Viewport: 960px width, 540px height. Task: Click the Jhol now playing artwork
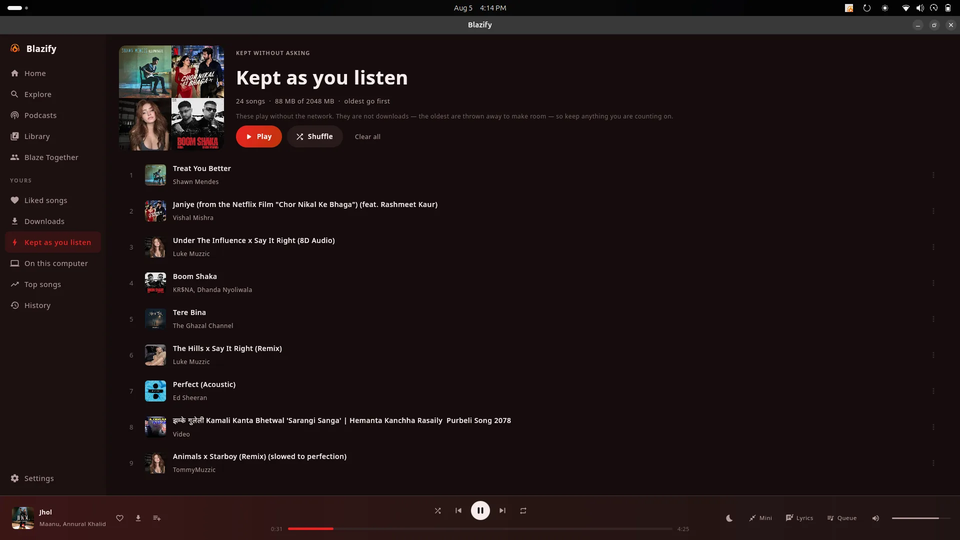pos(23,518)
